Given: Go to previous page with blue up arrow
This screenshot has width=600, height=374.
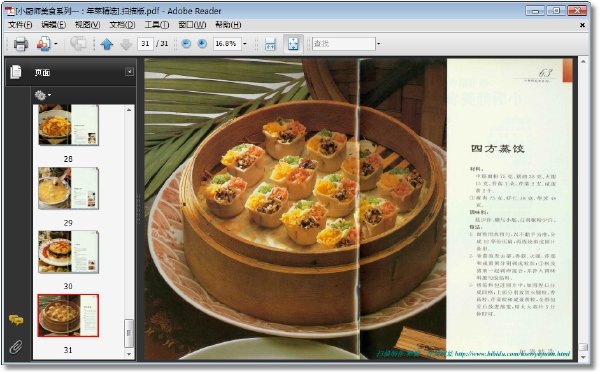Looking at the screenshot, I should (x=107, y=44).
